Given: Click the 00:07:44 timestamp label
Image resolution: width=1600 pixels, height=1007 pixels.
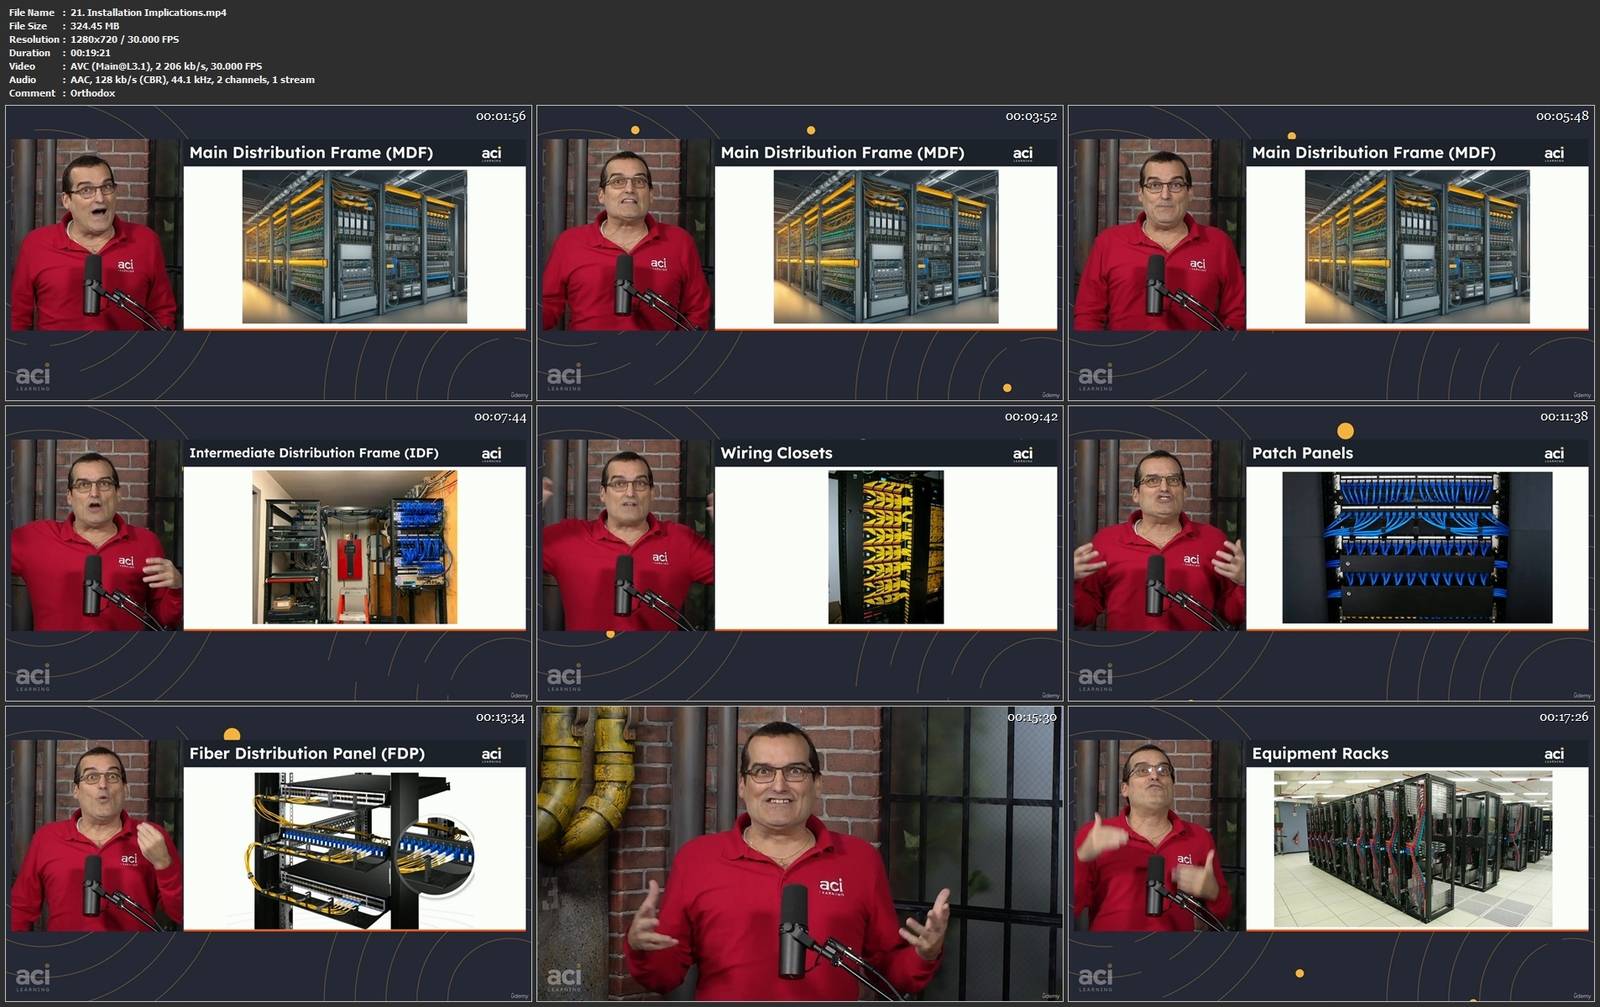Looking at the screenshot, I should coord(500,417).
